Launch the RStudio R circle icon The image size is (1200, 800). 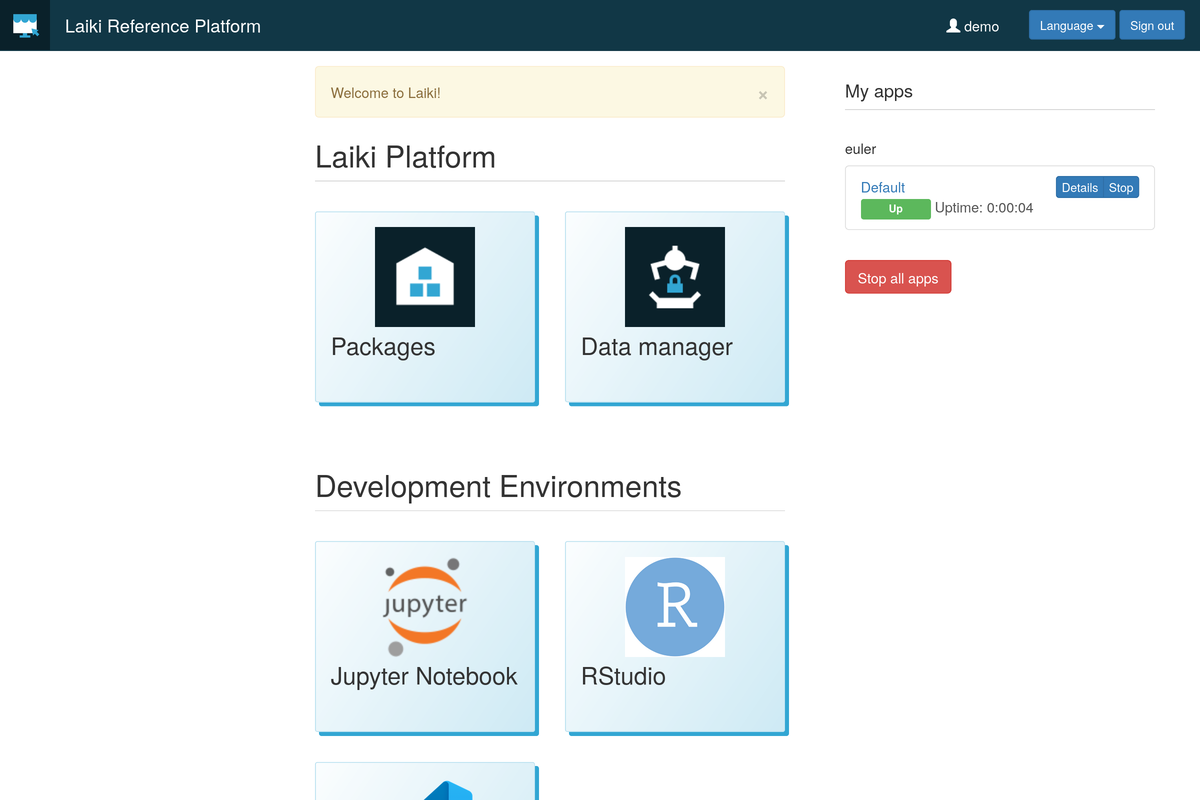pyautogui.click(x=675, y=607)
